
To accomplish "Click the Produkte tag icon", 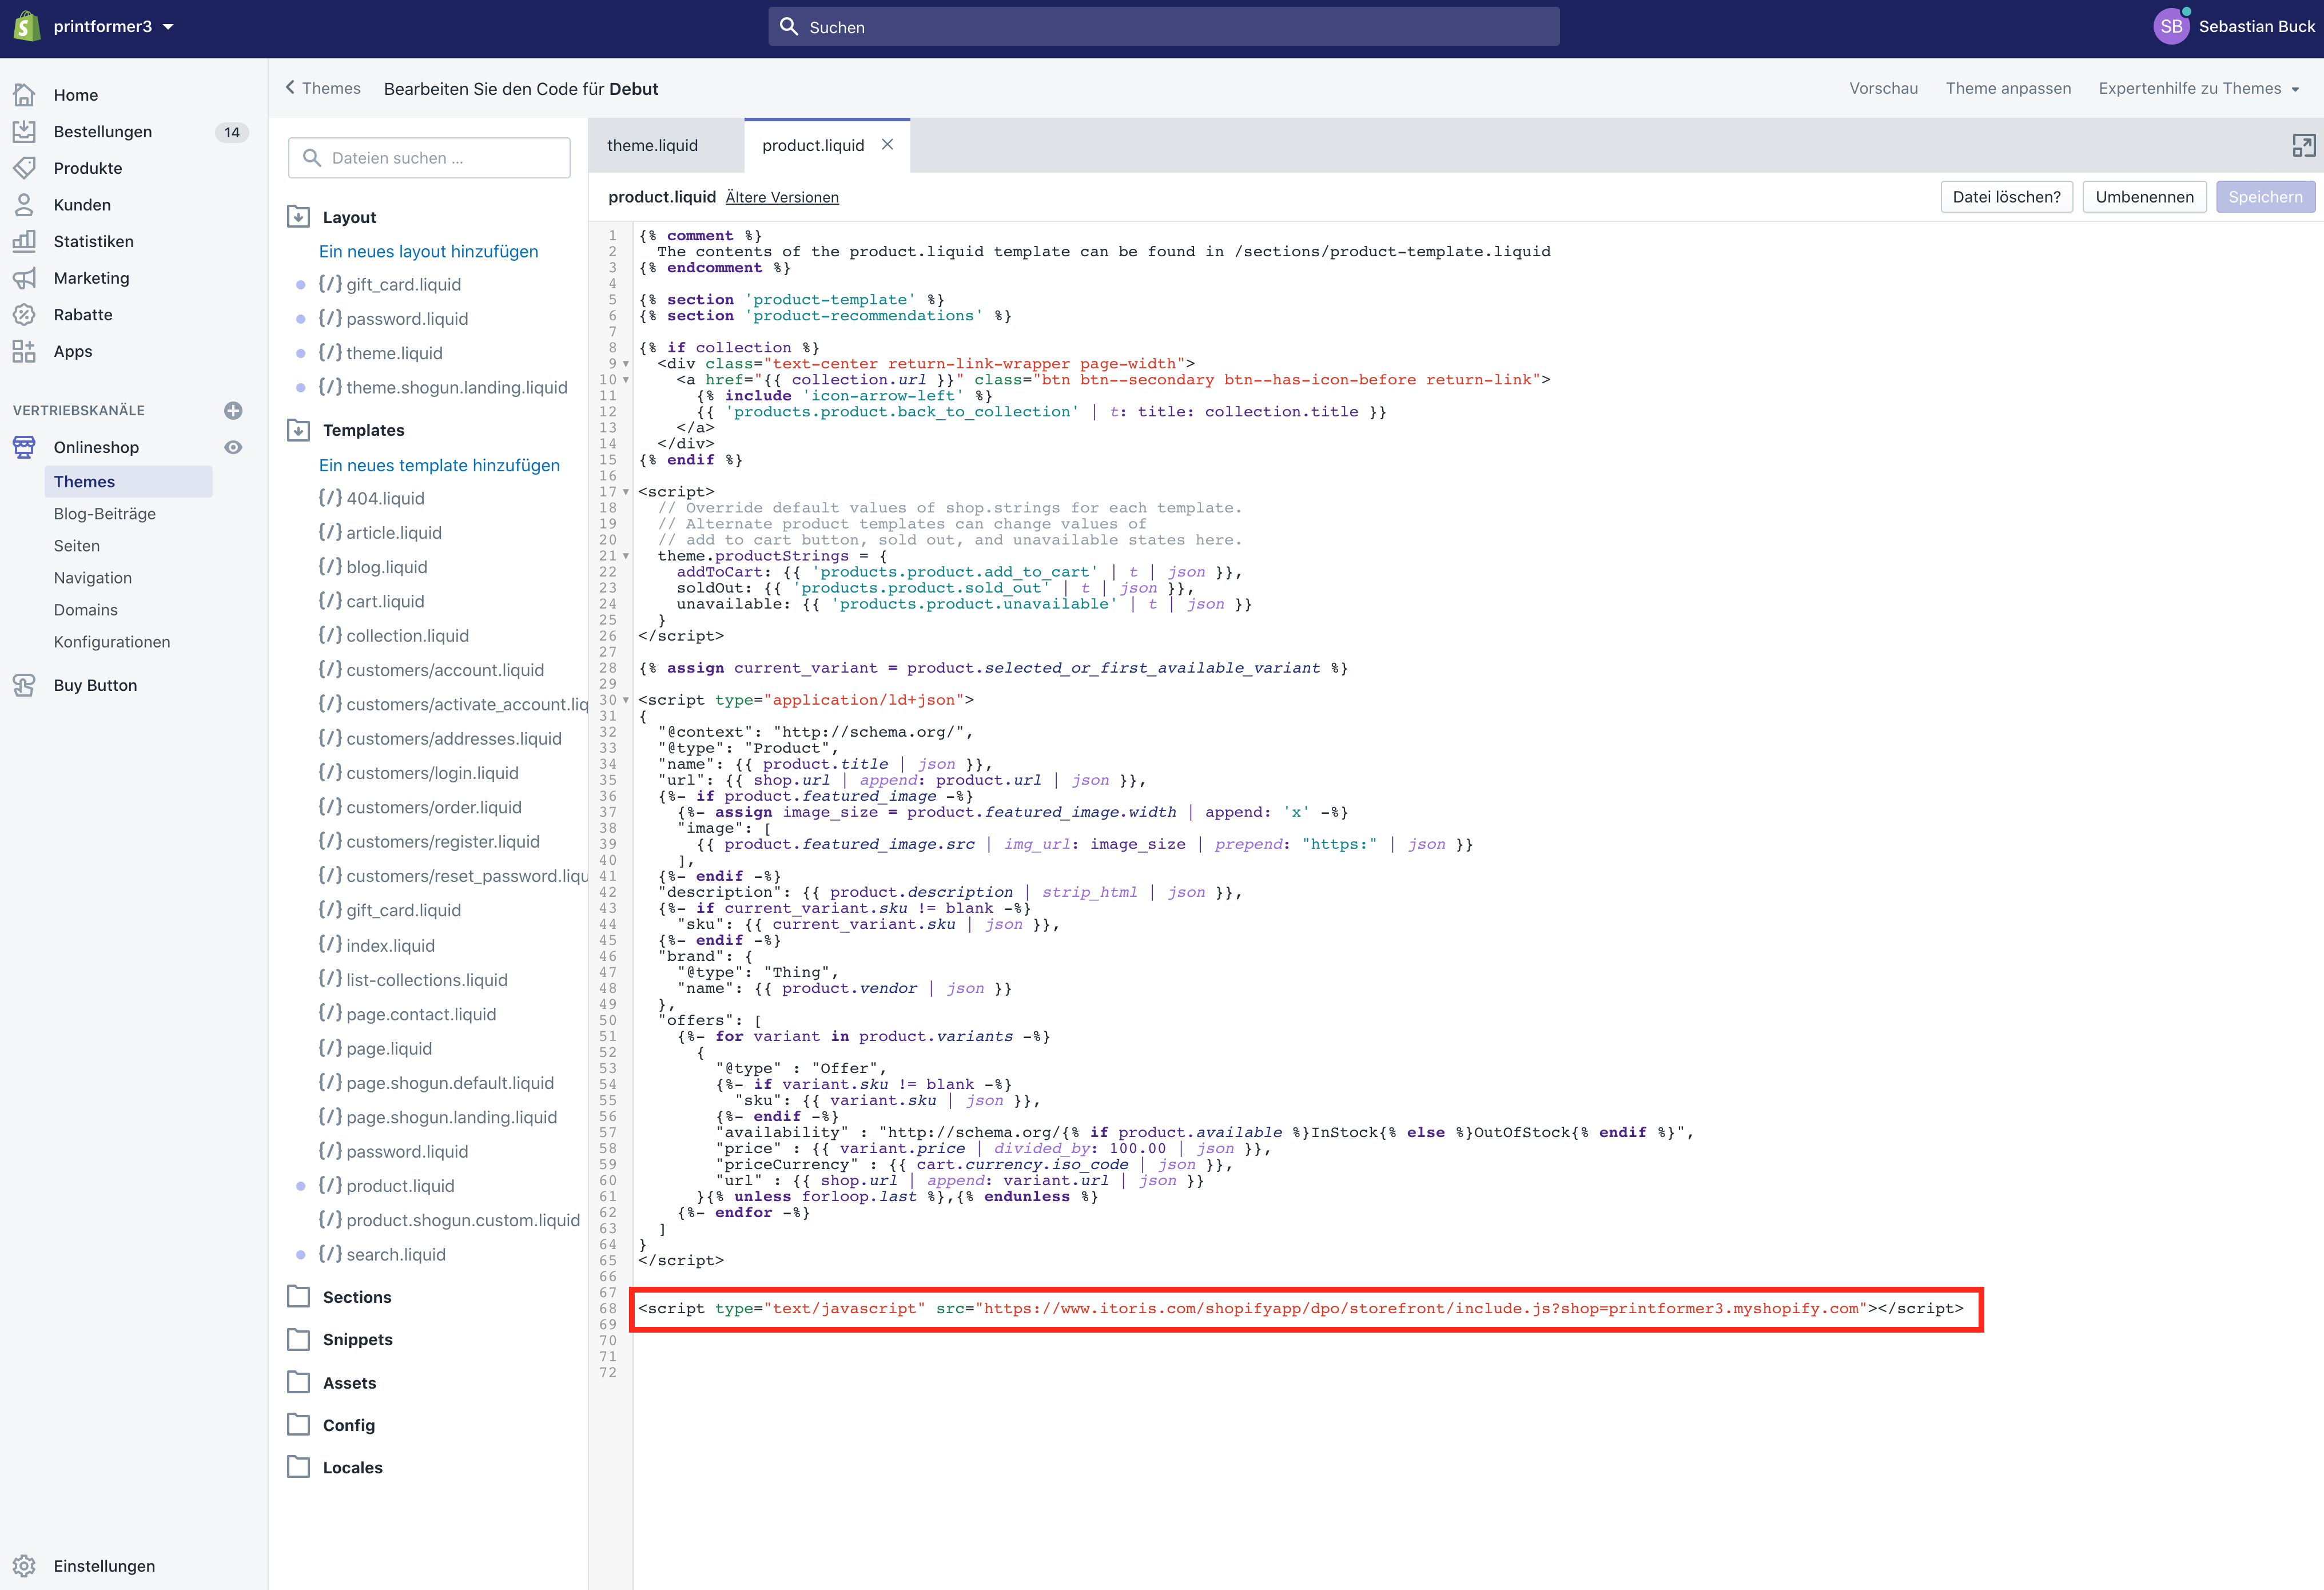I will coord(24,168).
